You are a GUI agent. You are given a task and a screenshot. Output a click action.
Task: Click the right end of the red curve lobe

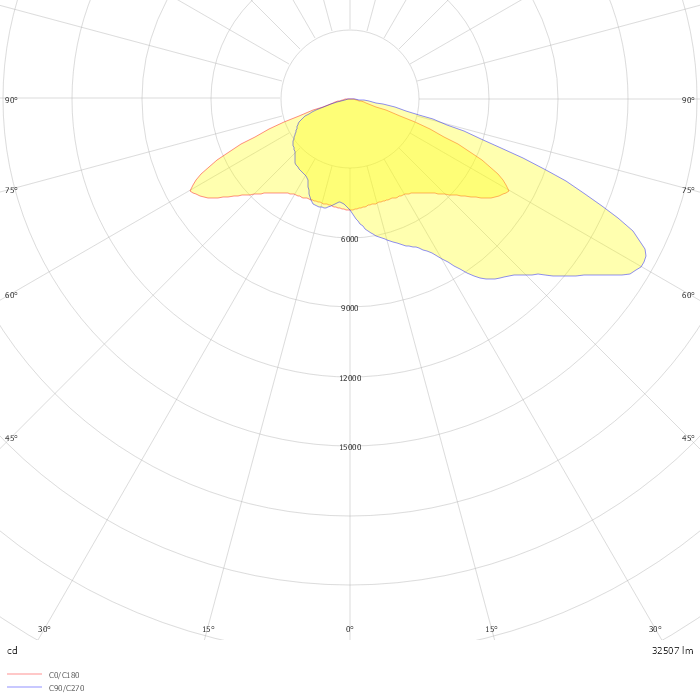(x=508, y=190)
